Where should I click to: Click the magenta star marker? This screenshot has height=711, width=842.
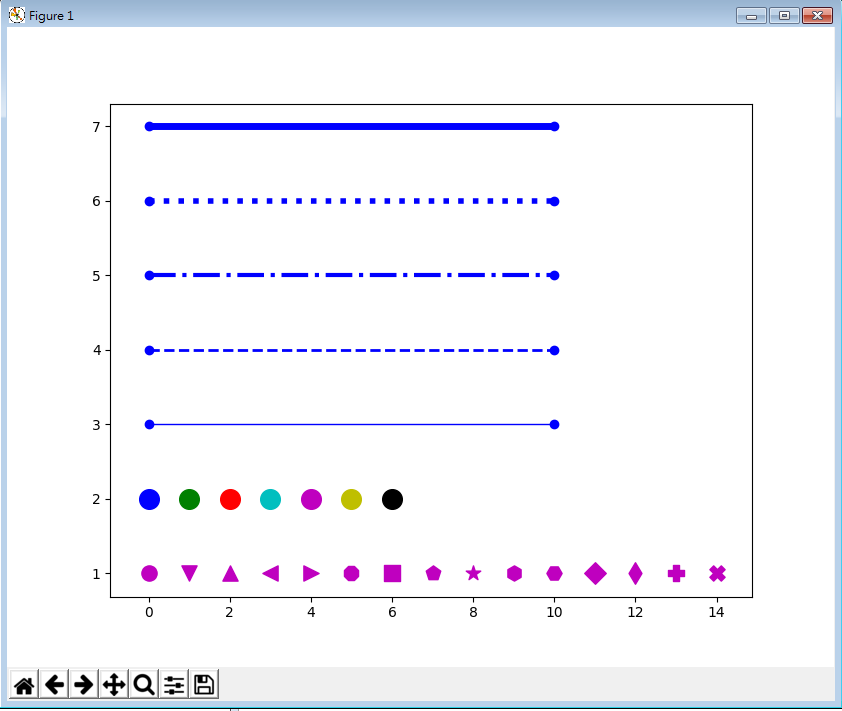[473, 573]
